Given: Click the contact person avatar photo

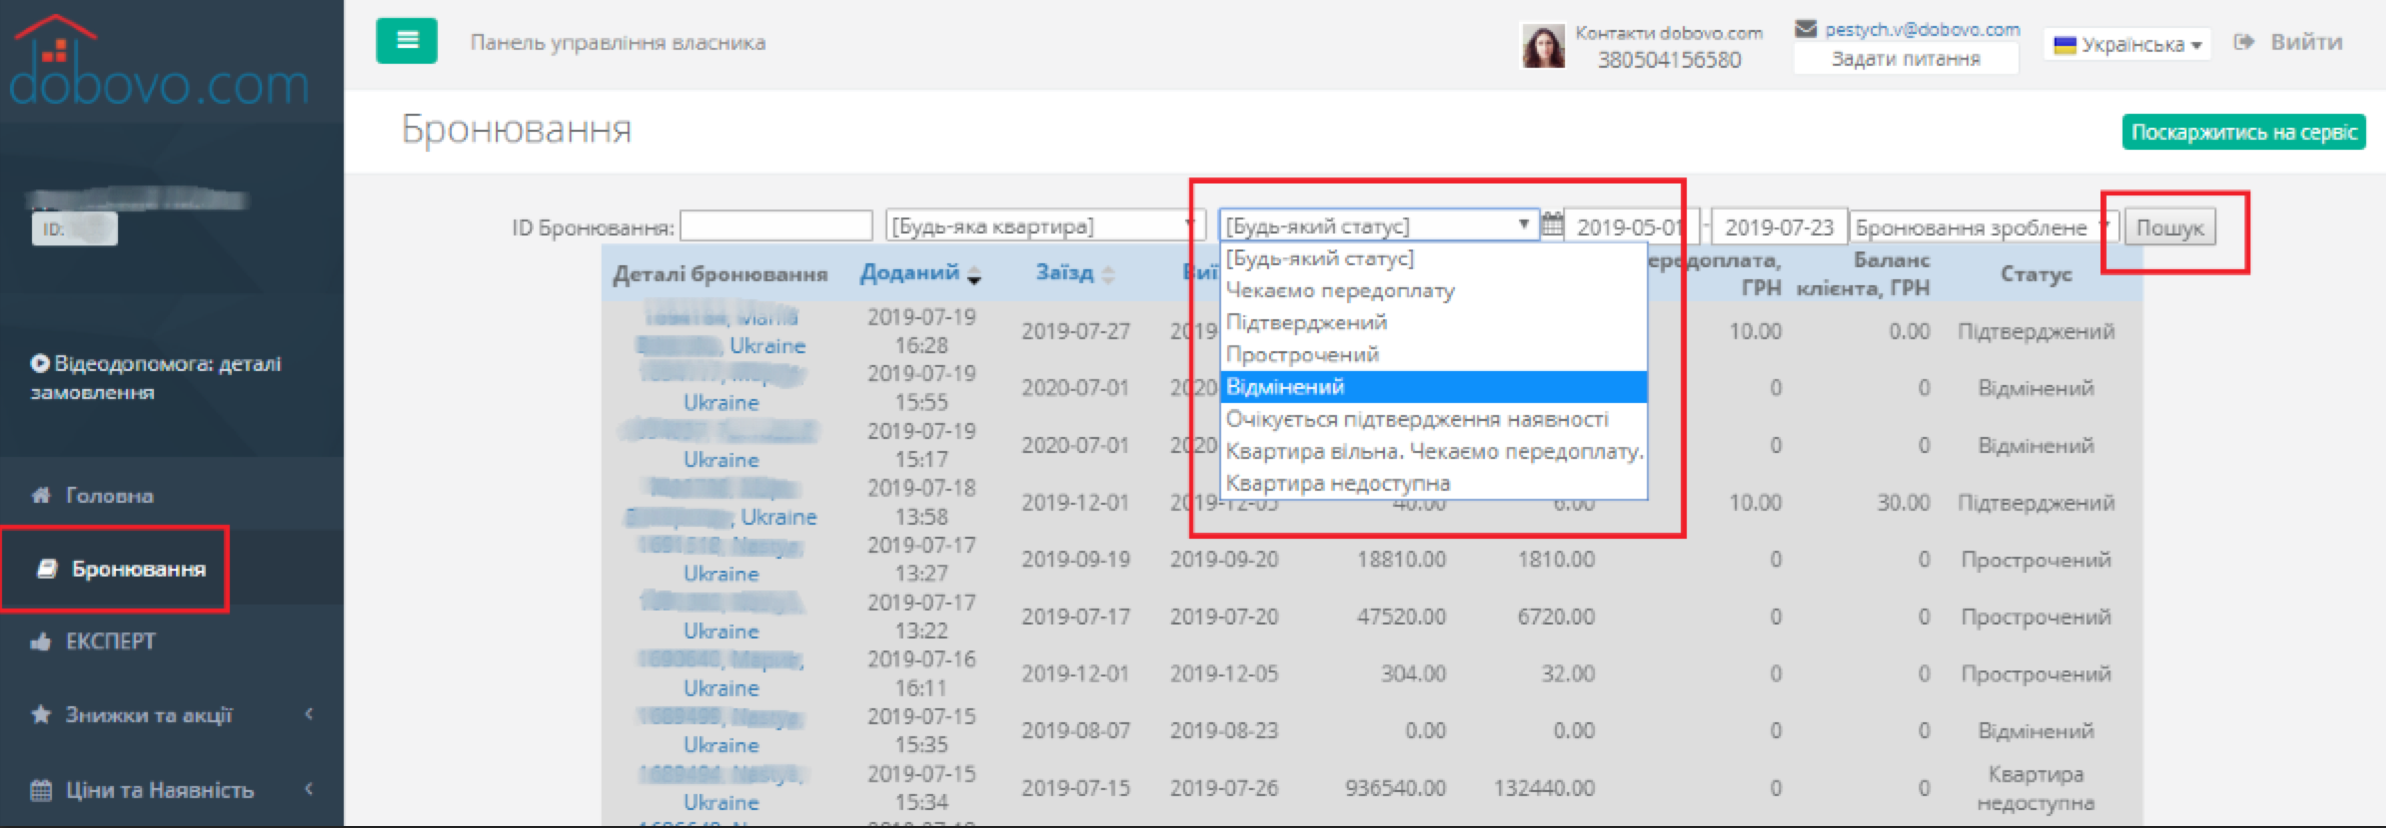Looking at the screenshot, I should click(1543, 46).
